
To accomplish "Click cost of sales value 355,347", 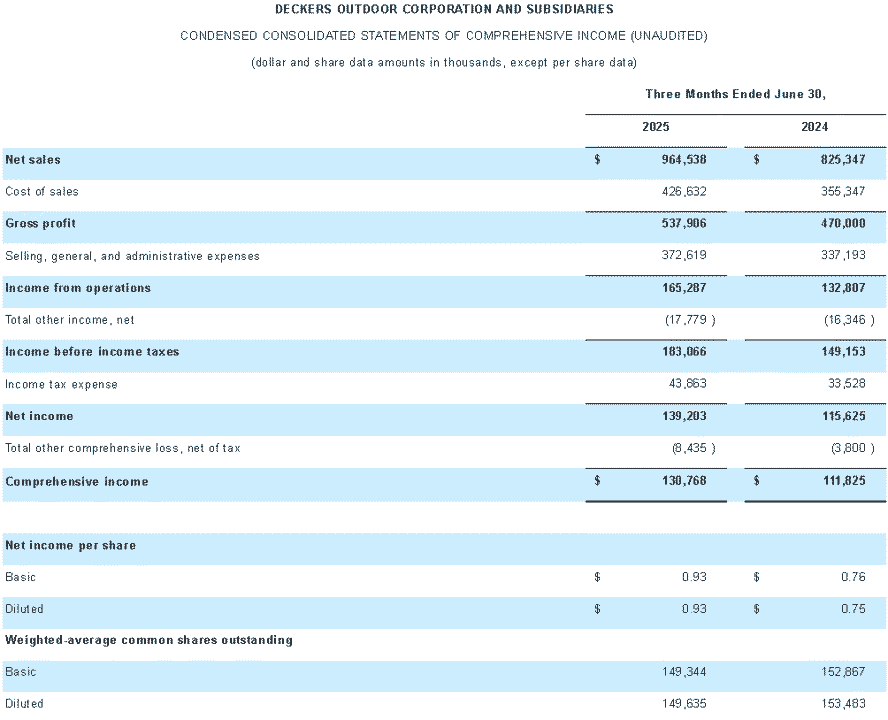I will [x=843, y=191].
